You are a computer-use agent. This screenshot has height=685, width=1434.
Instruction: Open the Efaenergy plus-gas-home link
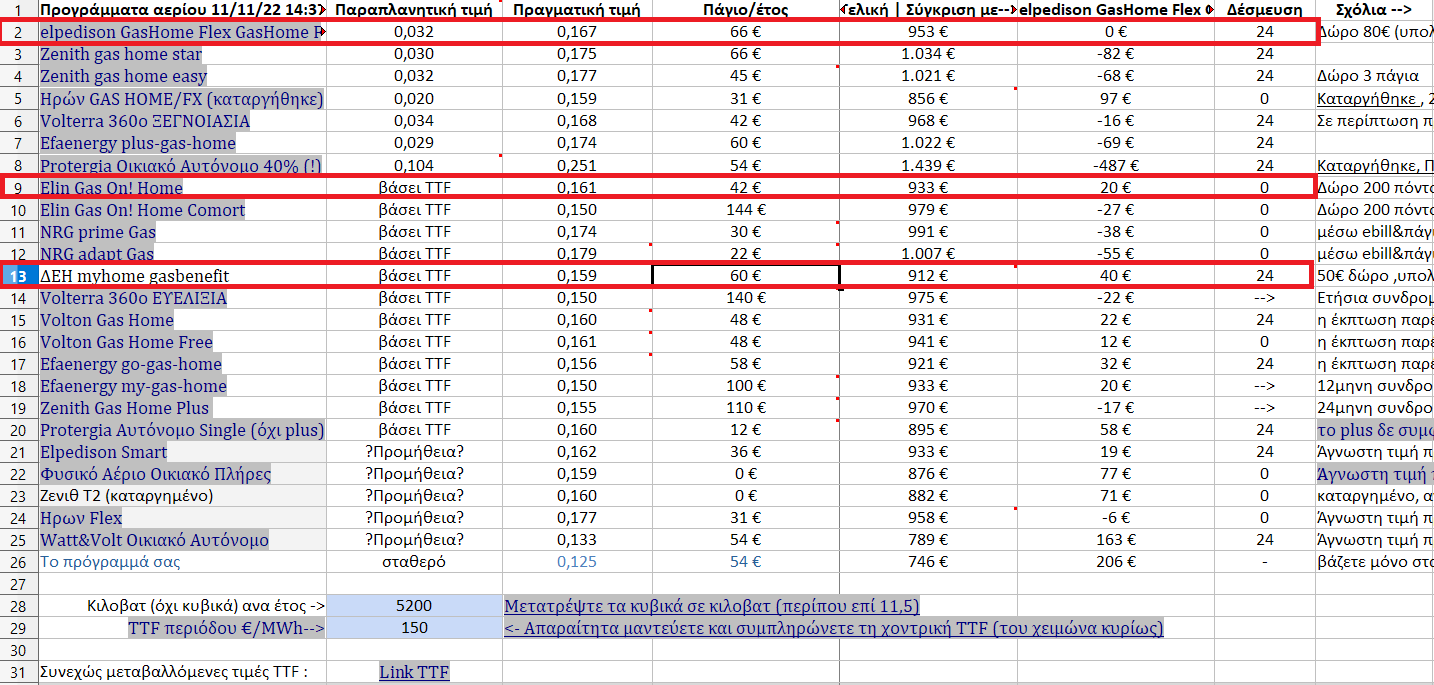point(138,144)
